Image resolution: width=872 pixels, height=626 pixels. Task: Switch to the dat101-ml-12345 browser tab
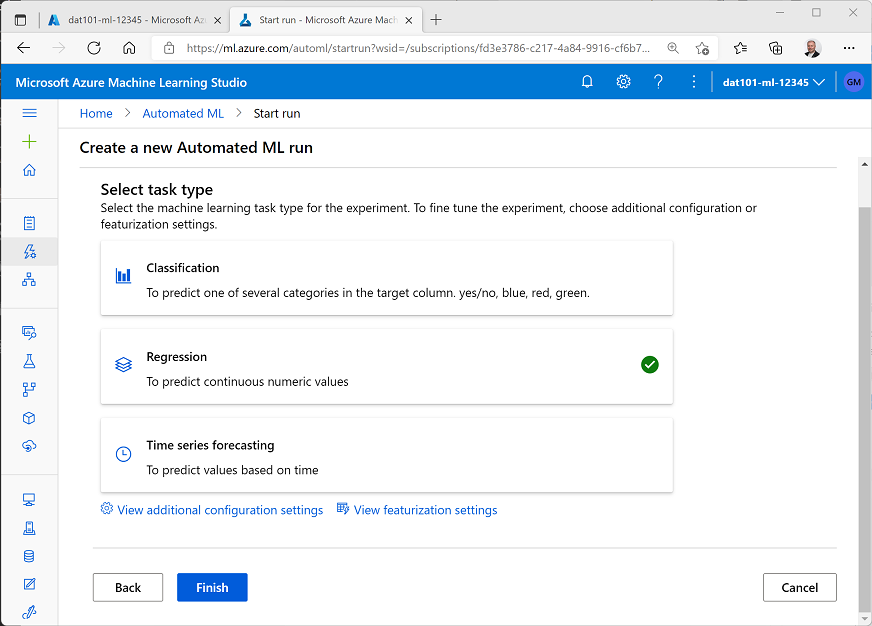(130, 20)
